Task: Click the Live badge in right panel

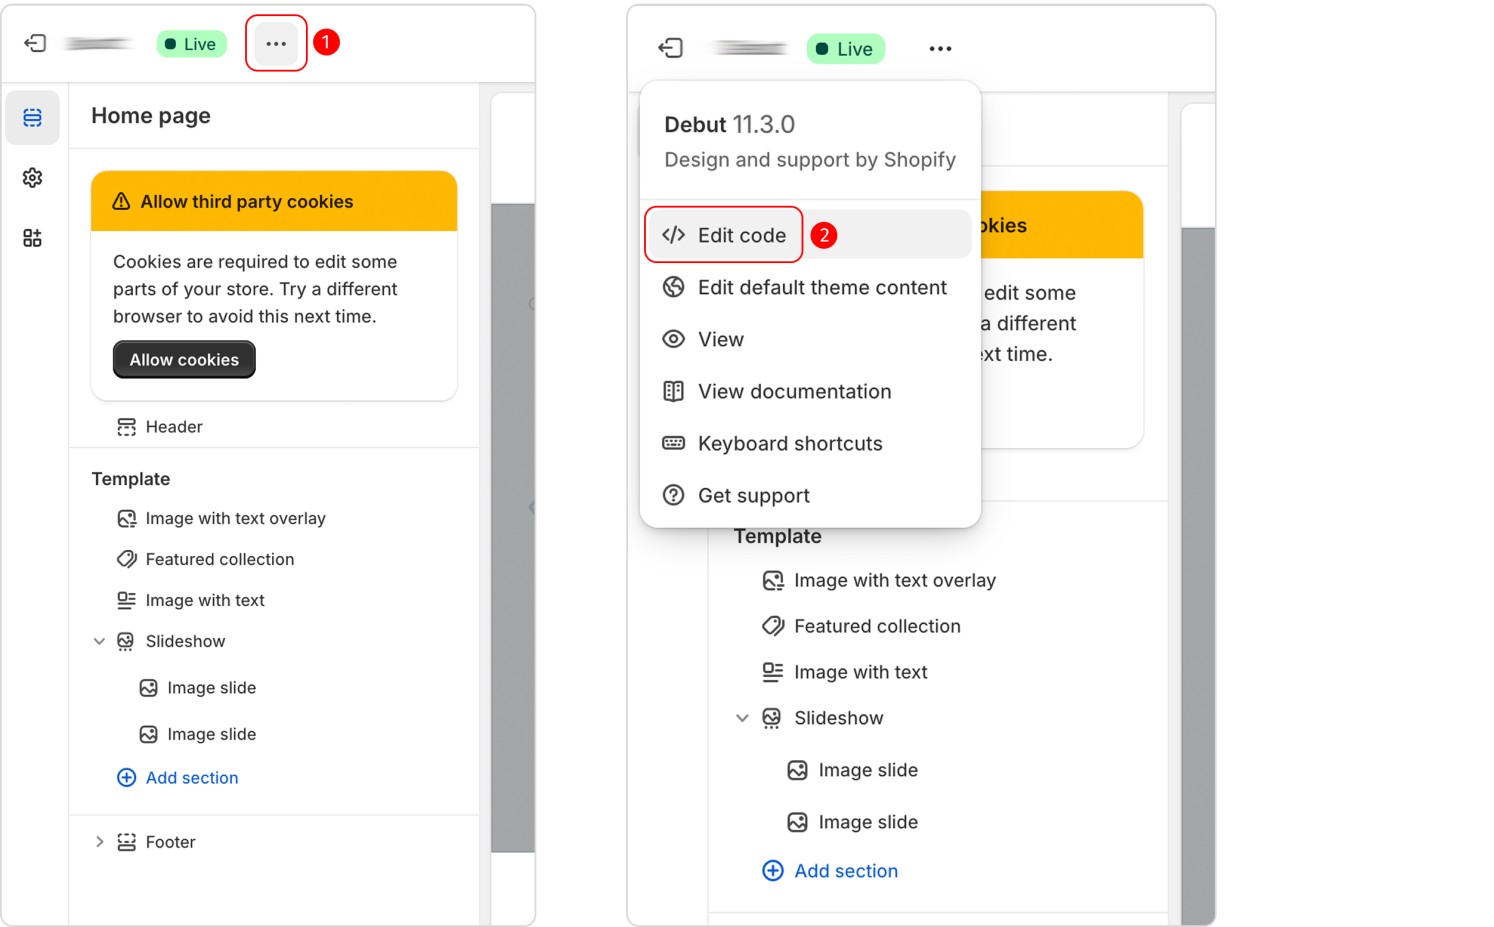Action: (845, 49)
